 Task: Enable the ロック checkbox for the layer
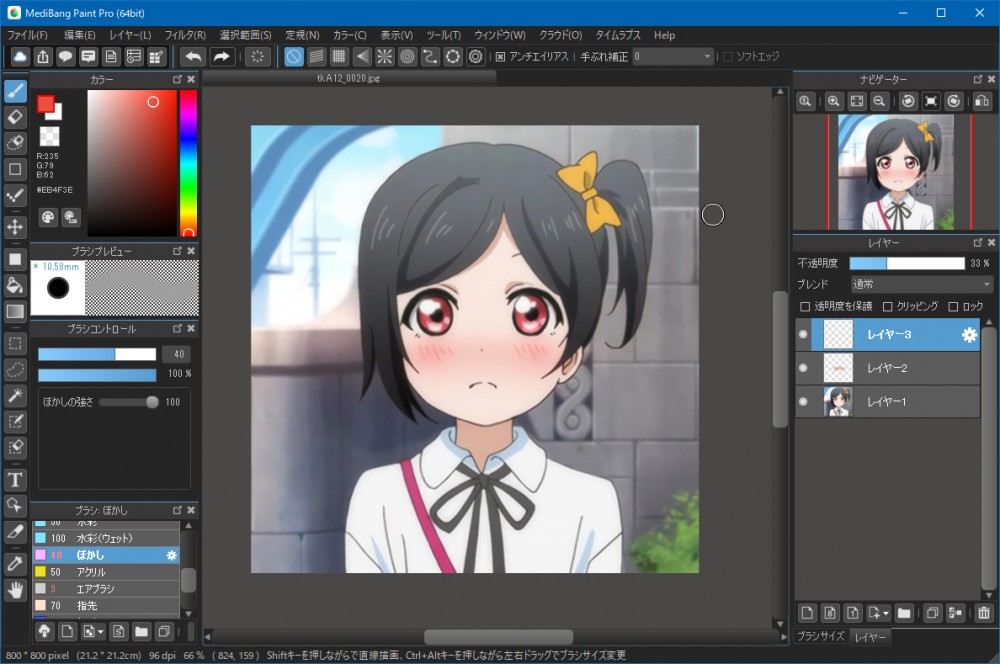[x=953, y=307]
